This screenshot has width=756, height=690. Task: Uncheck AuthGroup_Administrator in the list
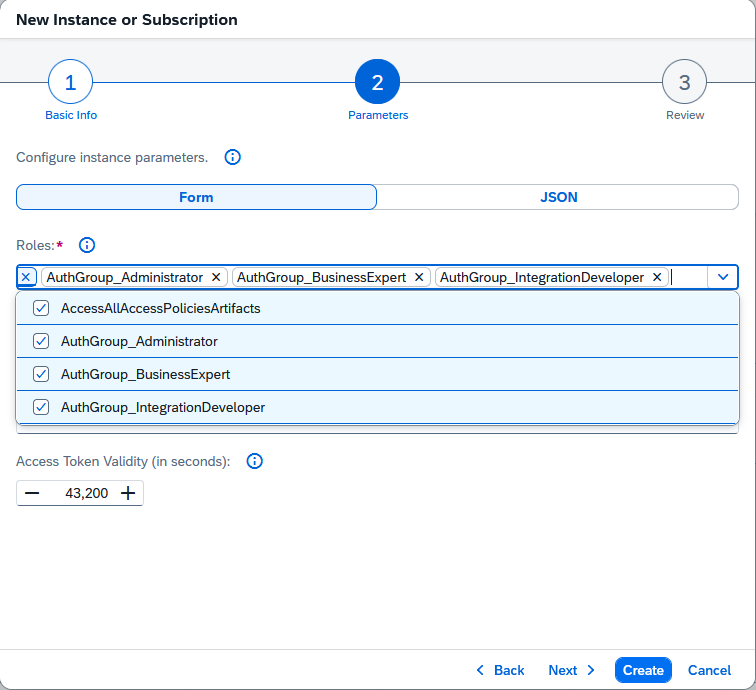(41, 341)
